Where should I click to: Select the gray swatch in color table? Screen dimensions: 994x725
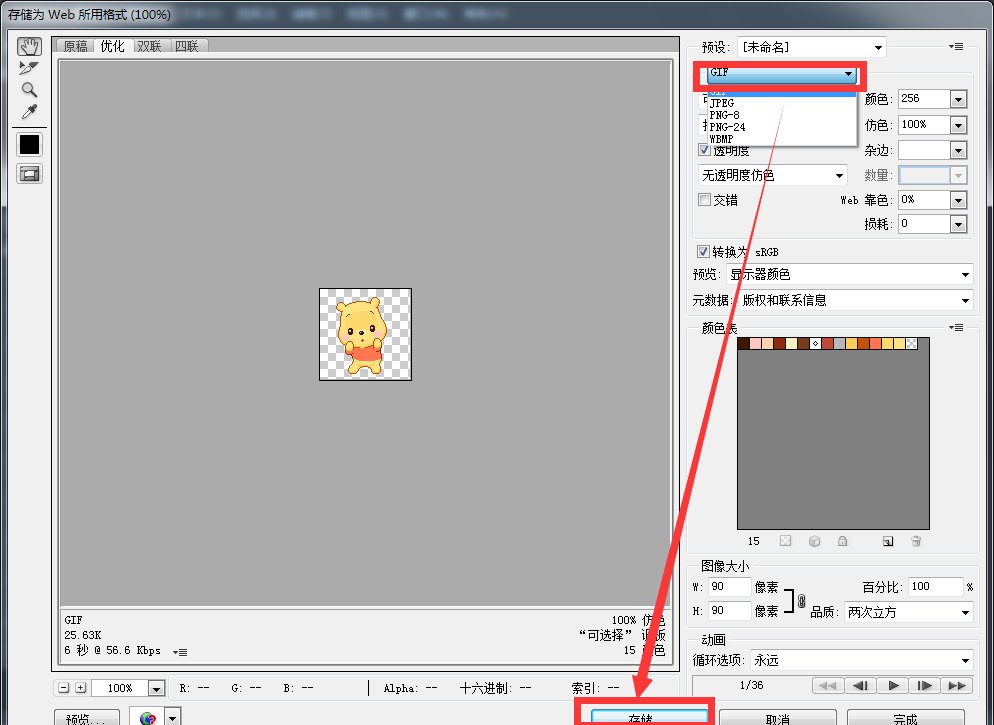839,344
